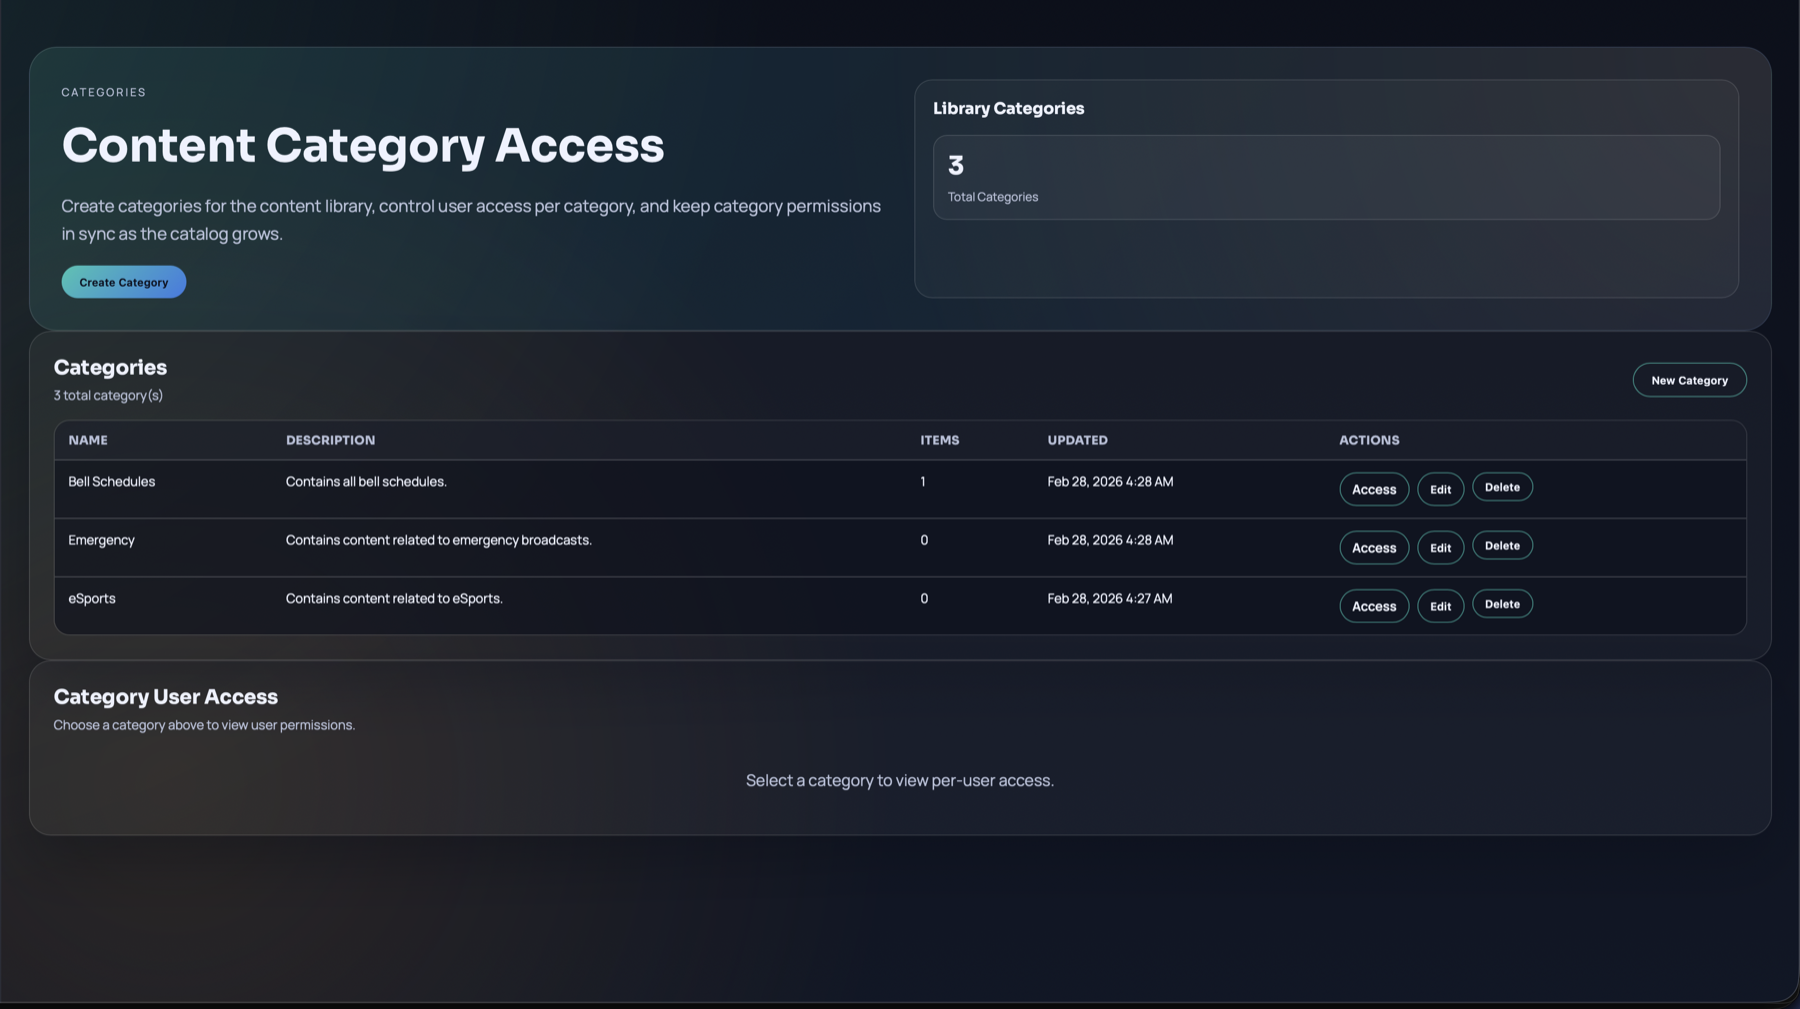Image resolution: width=1800 pixels, height=1009 pixels.
Task: Click the Categories section heading
Action: [110, 367]
